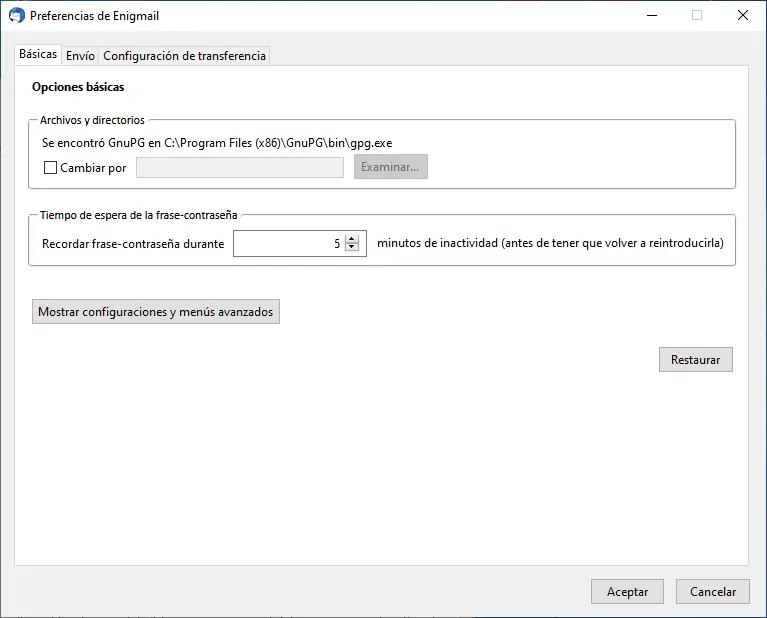
Task: Click the GnuPG path text field
Action: tap(239, 168)
